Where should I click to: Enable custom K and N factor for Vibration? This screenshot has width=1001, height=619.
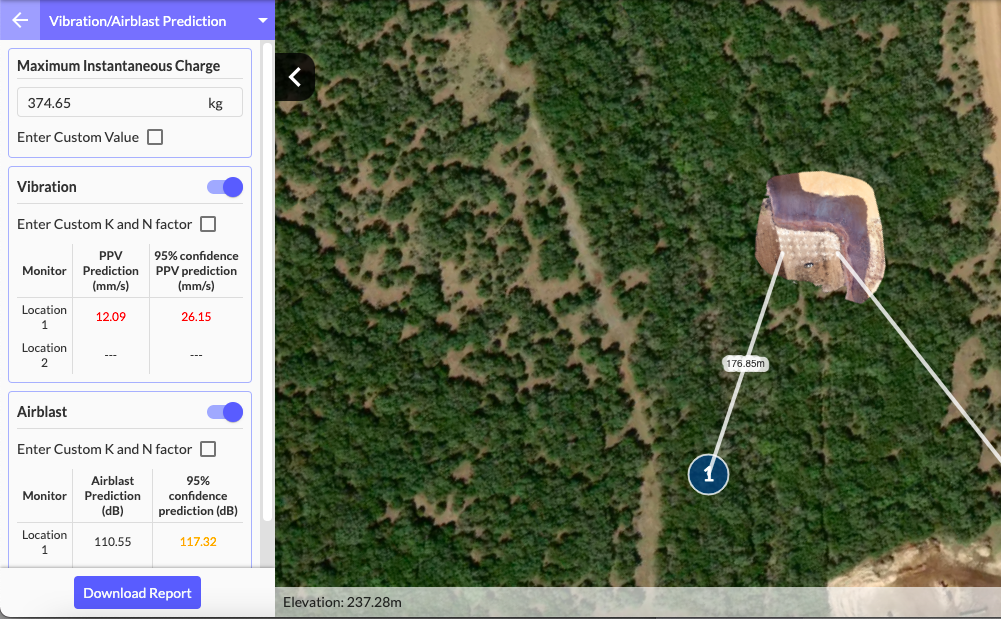(x=208, y=224)
